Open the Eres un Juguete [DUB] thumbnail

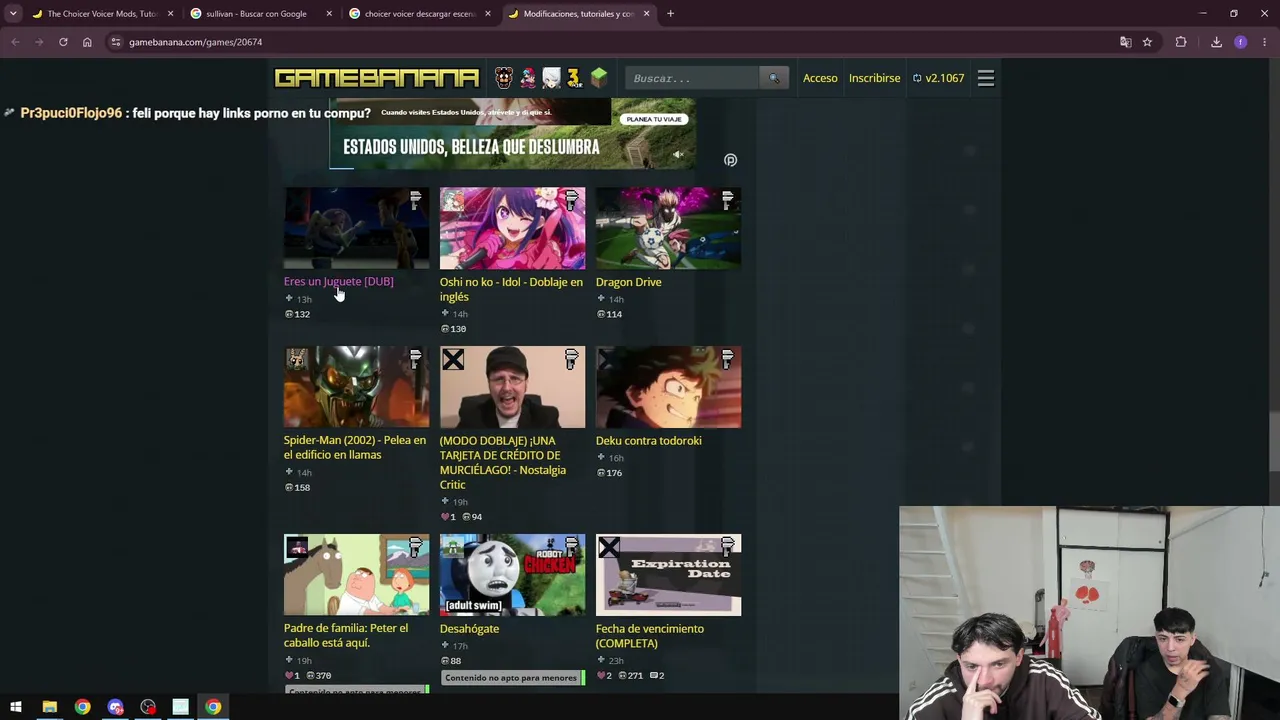pyautogui.click(x=356, y=228)
